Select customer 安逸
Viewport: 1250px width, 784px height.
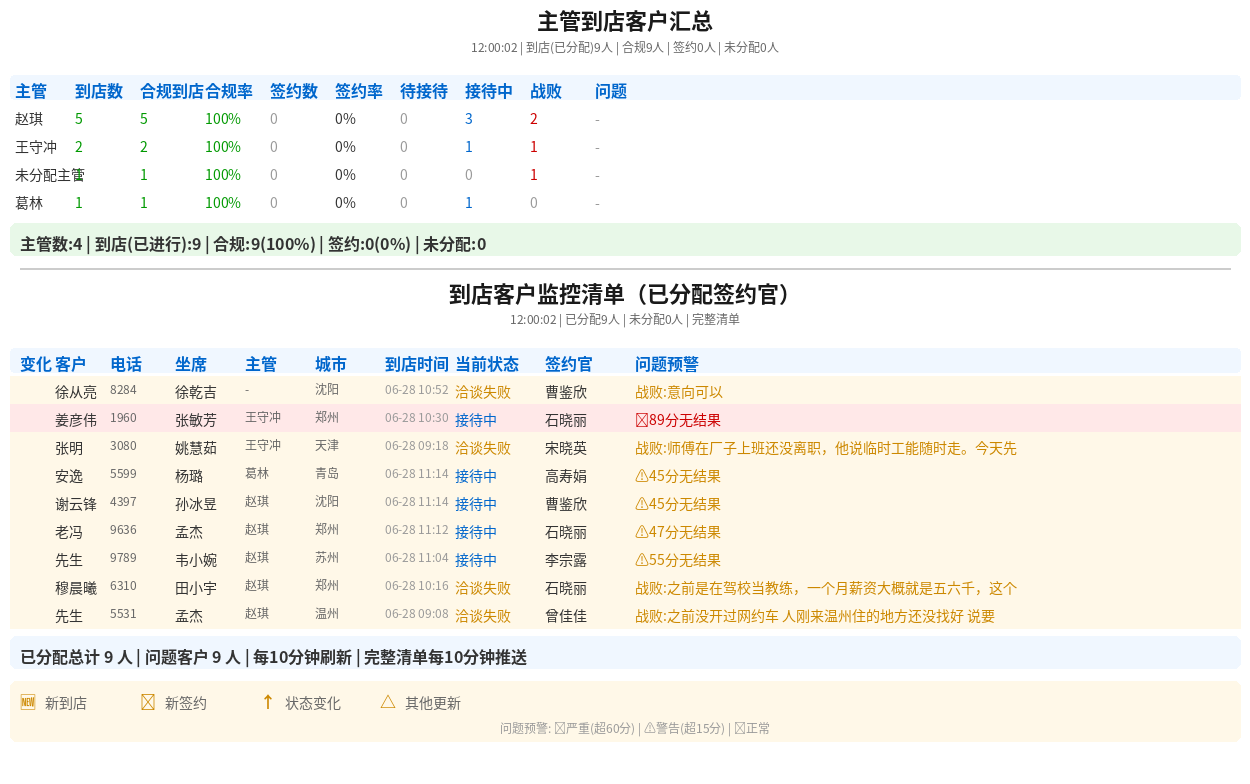69,476
